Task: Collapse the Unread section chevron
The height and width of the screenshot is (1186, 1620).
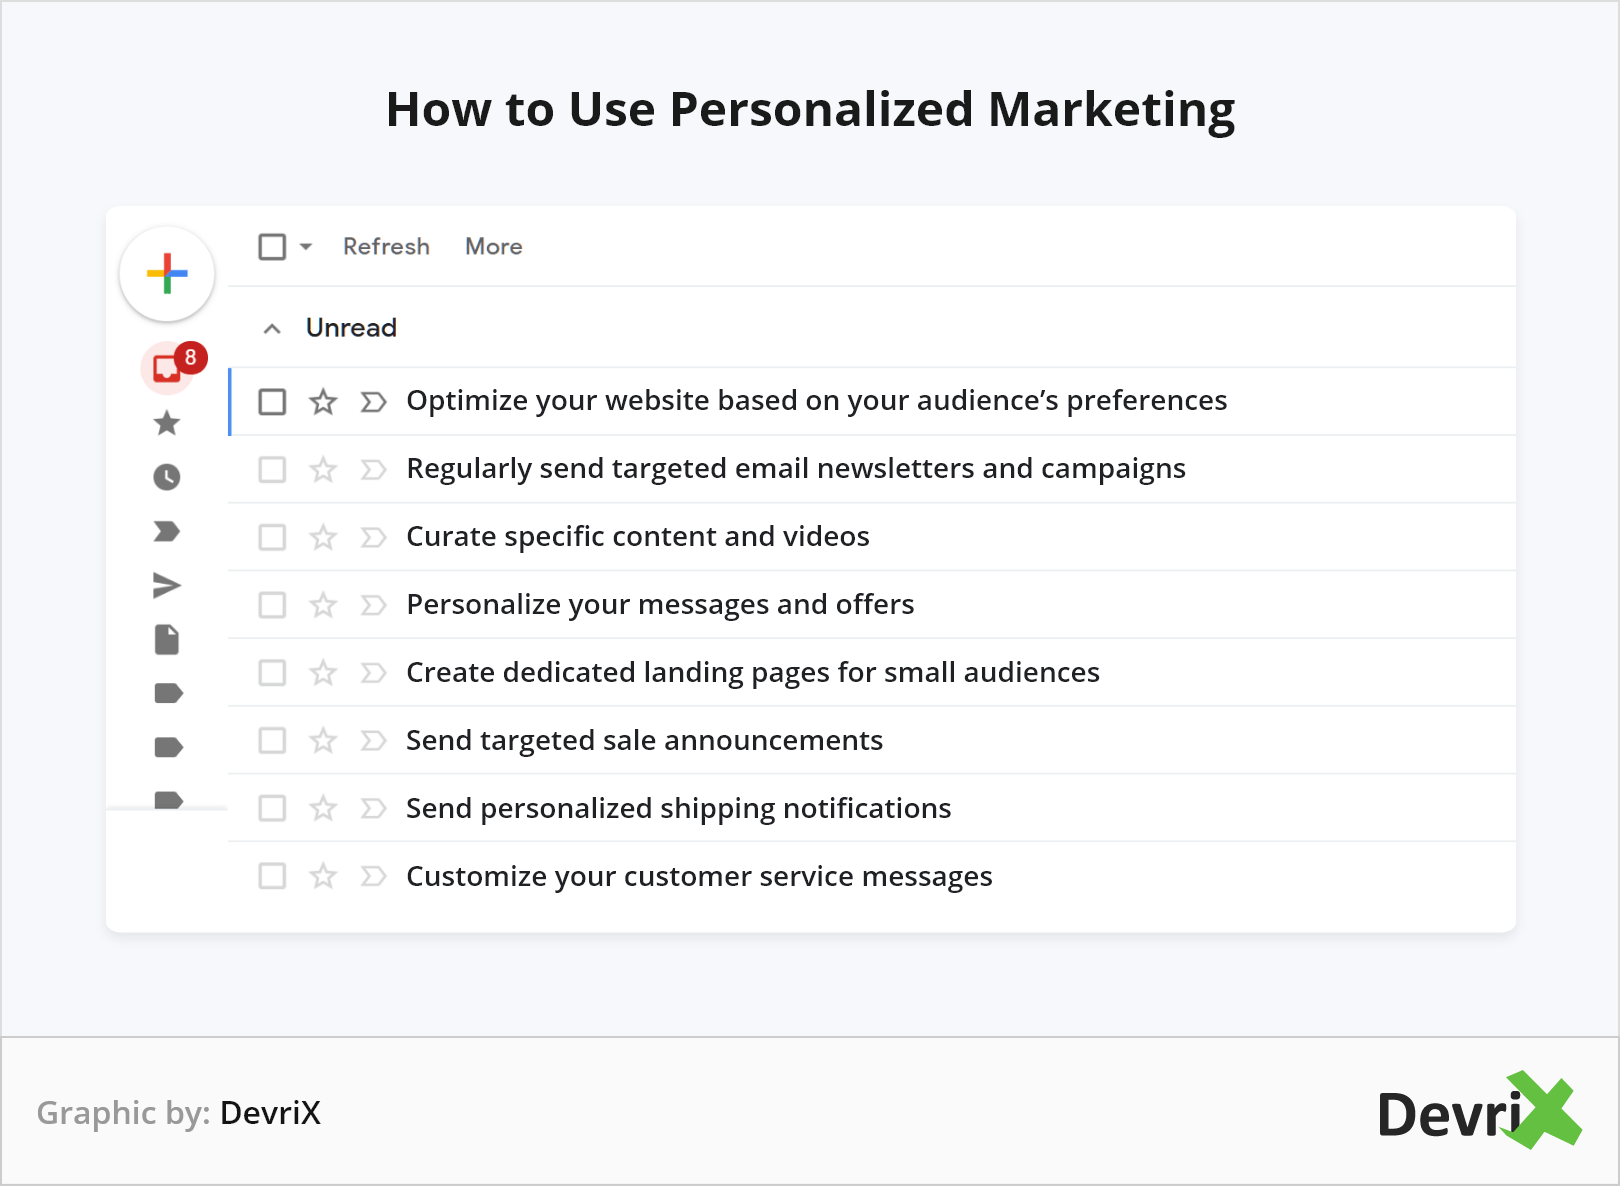Action: [x=272, y=329]
